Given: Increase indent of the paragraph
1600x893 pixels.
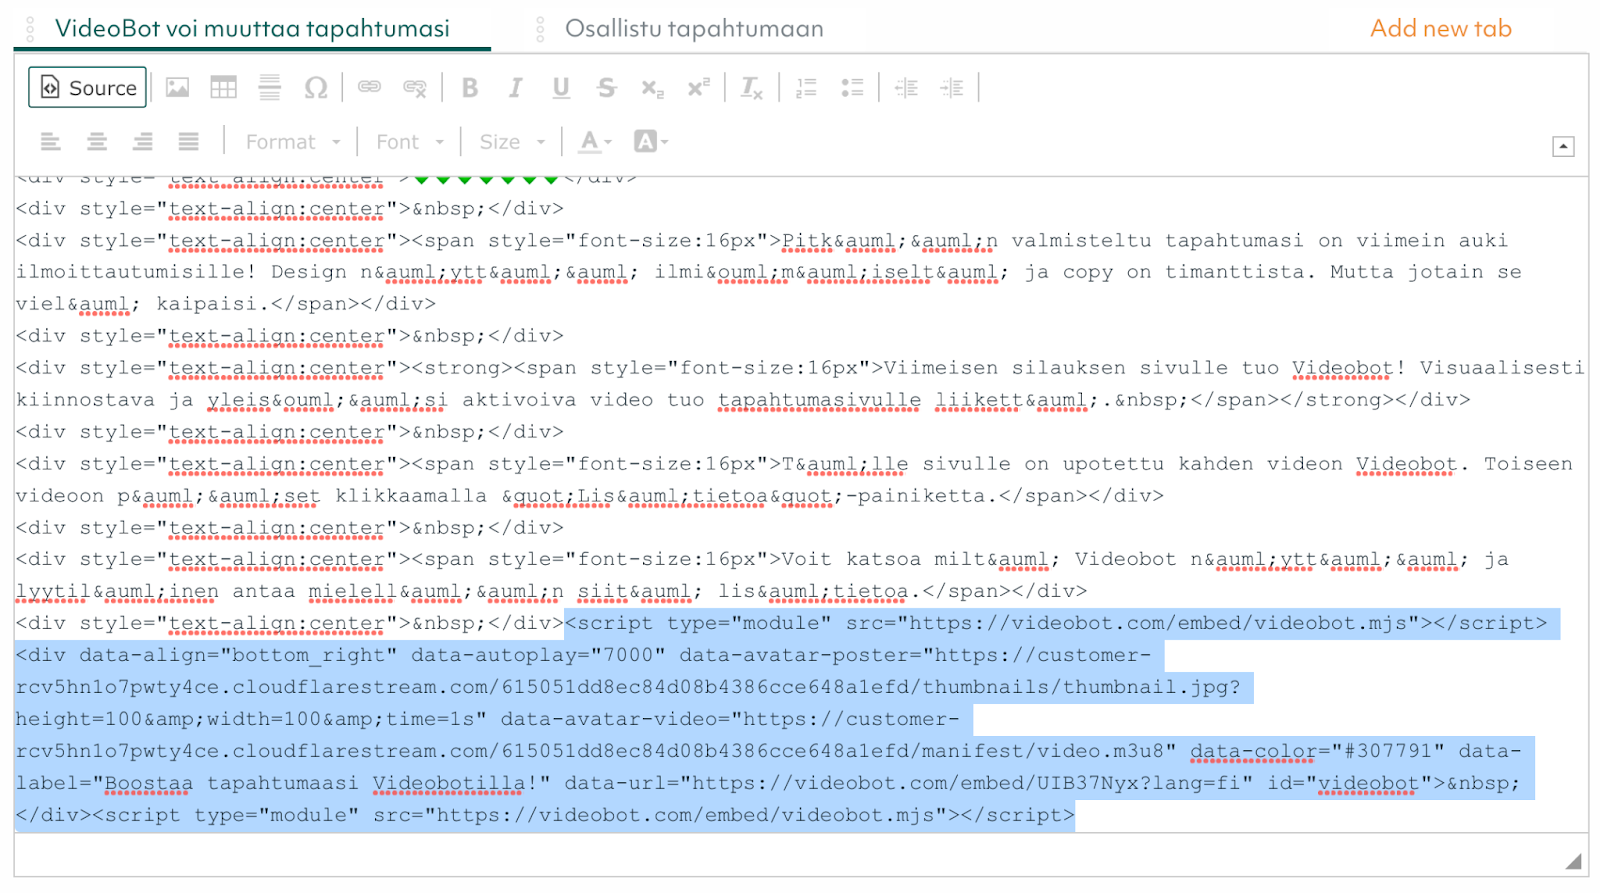Looking at the screenshot, I should [952, 88].
